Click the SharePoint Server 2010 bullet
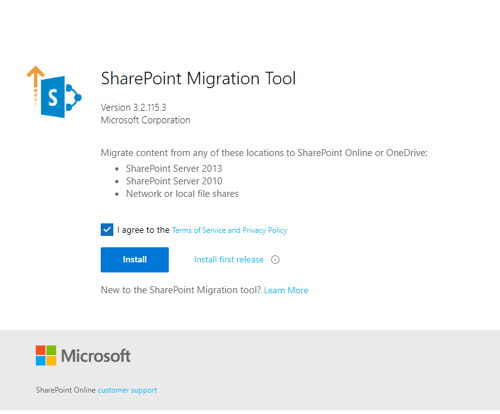 coord(174,181)
